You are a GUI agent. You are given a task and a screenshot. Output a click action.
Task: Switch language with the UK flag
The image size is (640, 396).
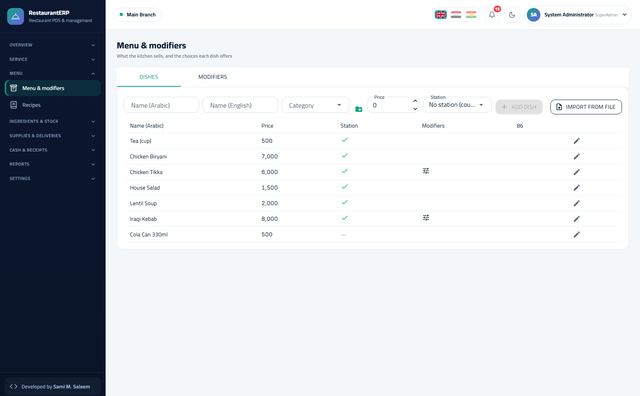pyautogui.click(x=440, y=15)
